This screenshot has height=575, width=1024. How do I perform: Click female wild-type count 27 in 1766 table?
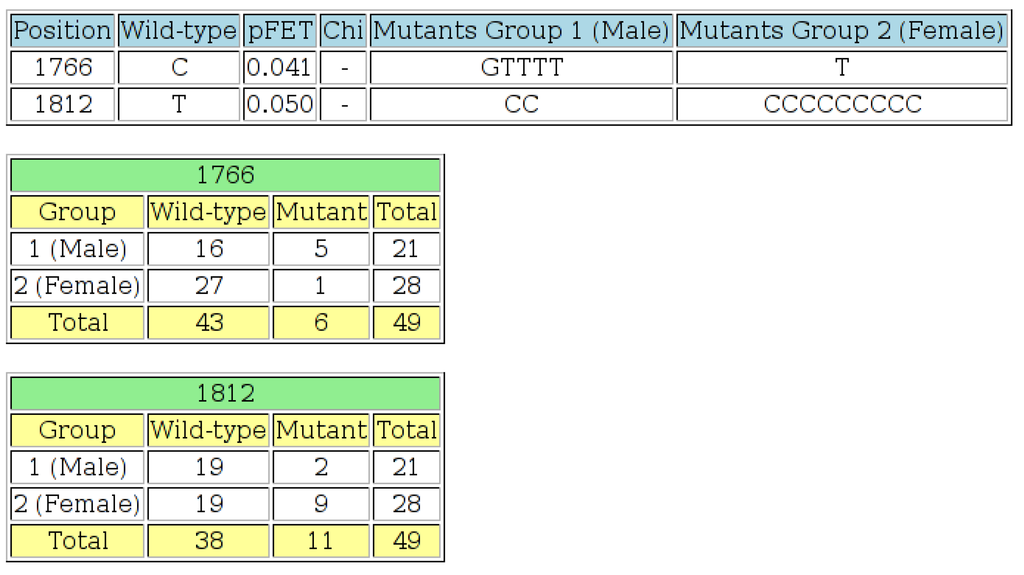[208, 285]
